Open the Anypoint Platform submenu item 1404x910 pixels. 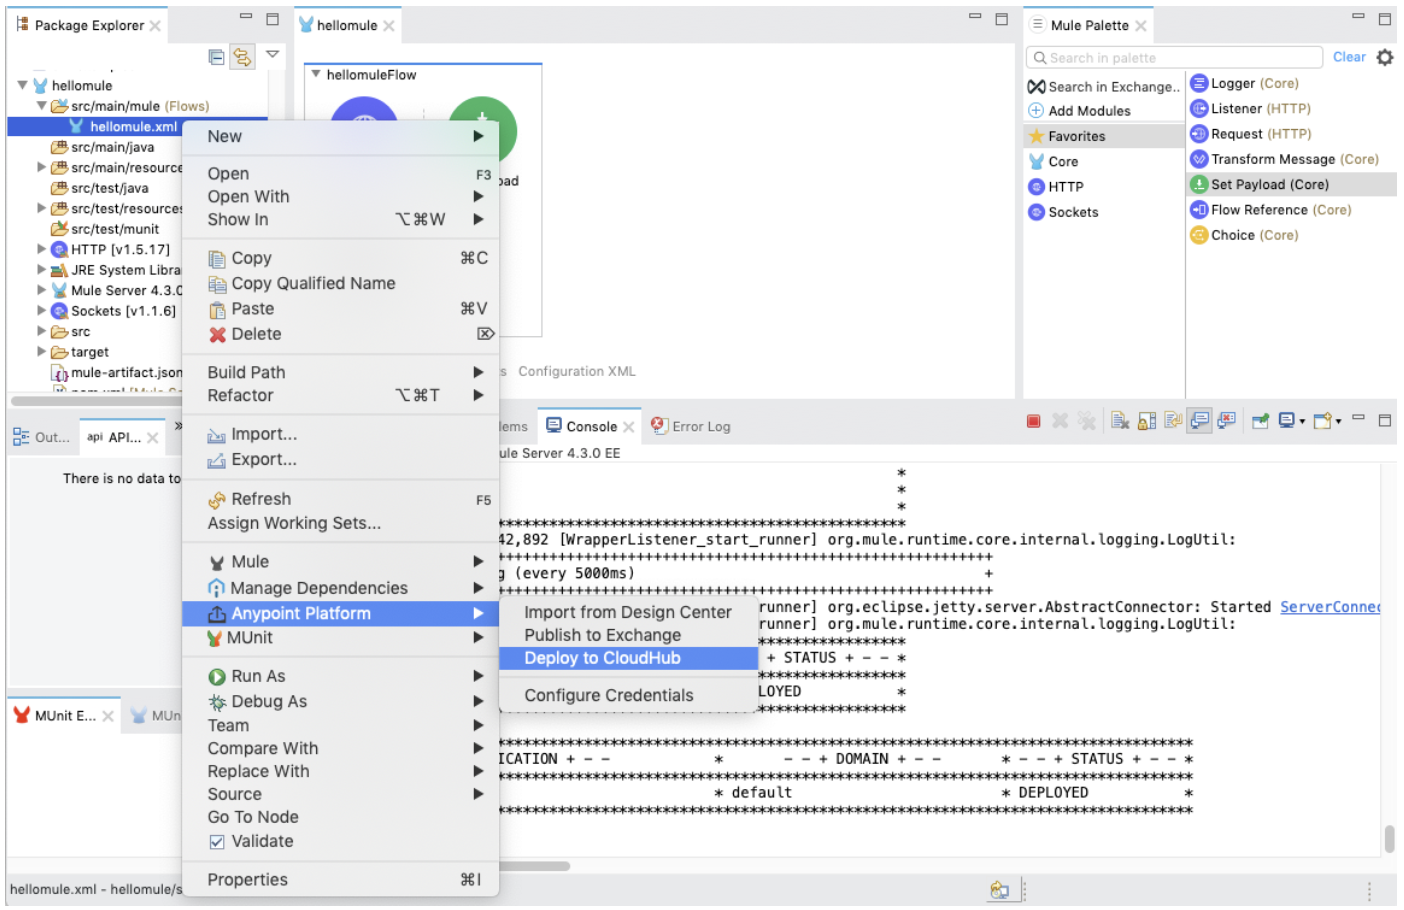pyautogui.click(x=340, y=613)
